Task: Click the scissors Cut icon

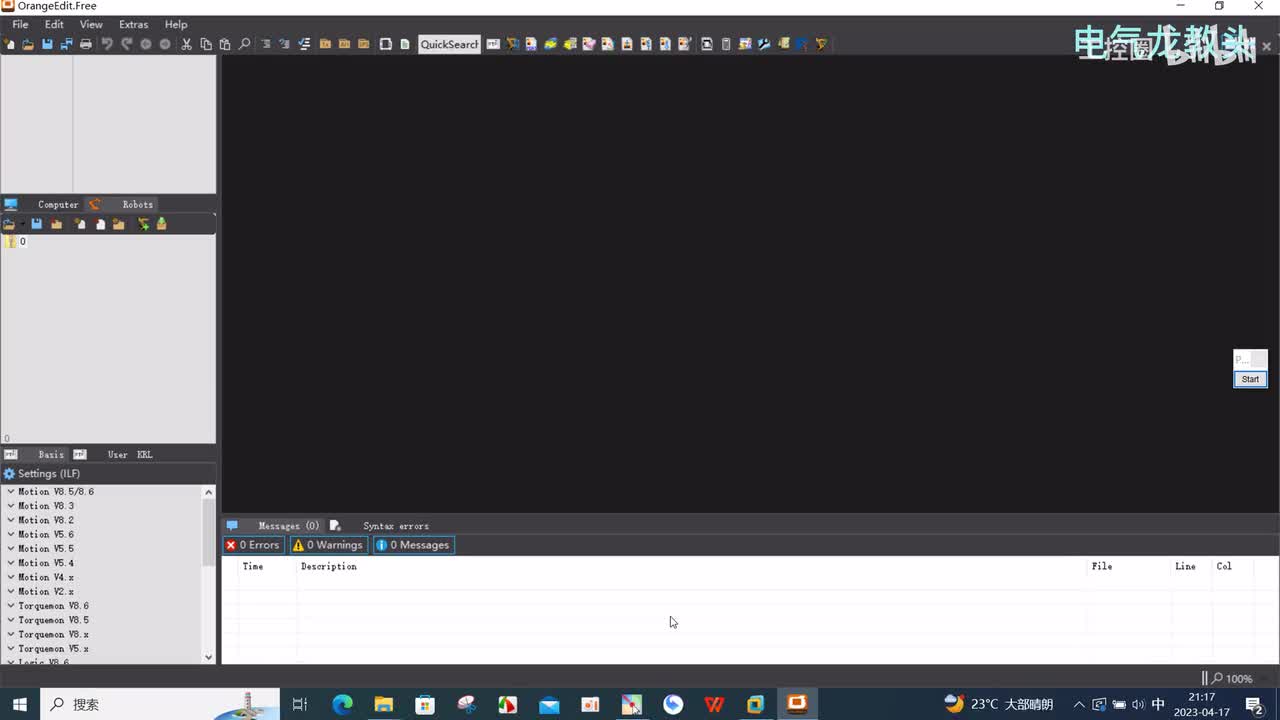Action: coord(186,44)
